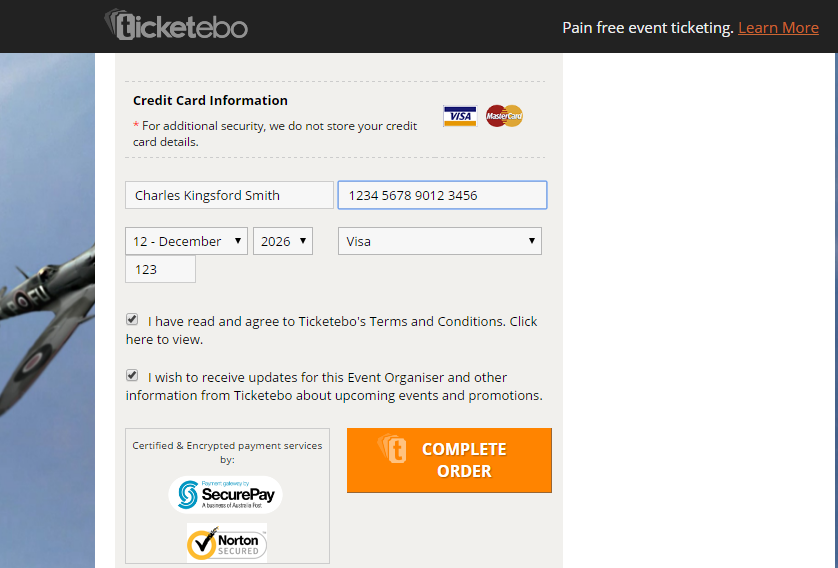The image size is (838, 568).
Task: Click the Complete Order button
Action: tap(449, 460)
